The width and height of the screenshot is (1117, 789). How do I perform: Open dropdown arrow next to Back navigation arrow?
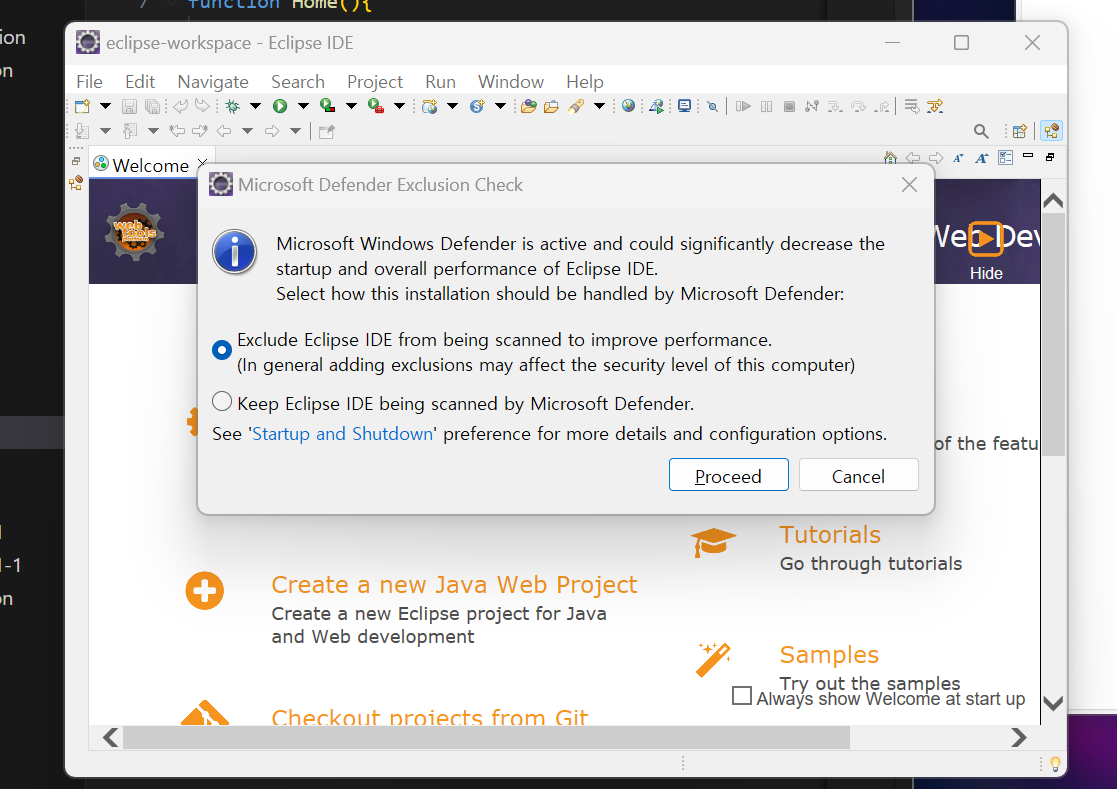tap(247, 131)
